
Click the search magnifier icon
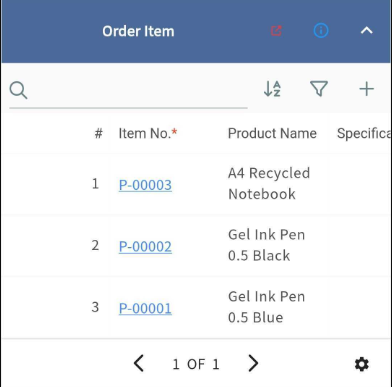click(x=18, y=90)
